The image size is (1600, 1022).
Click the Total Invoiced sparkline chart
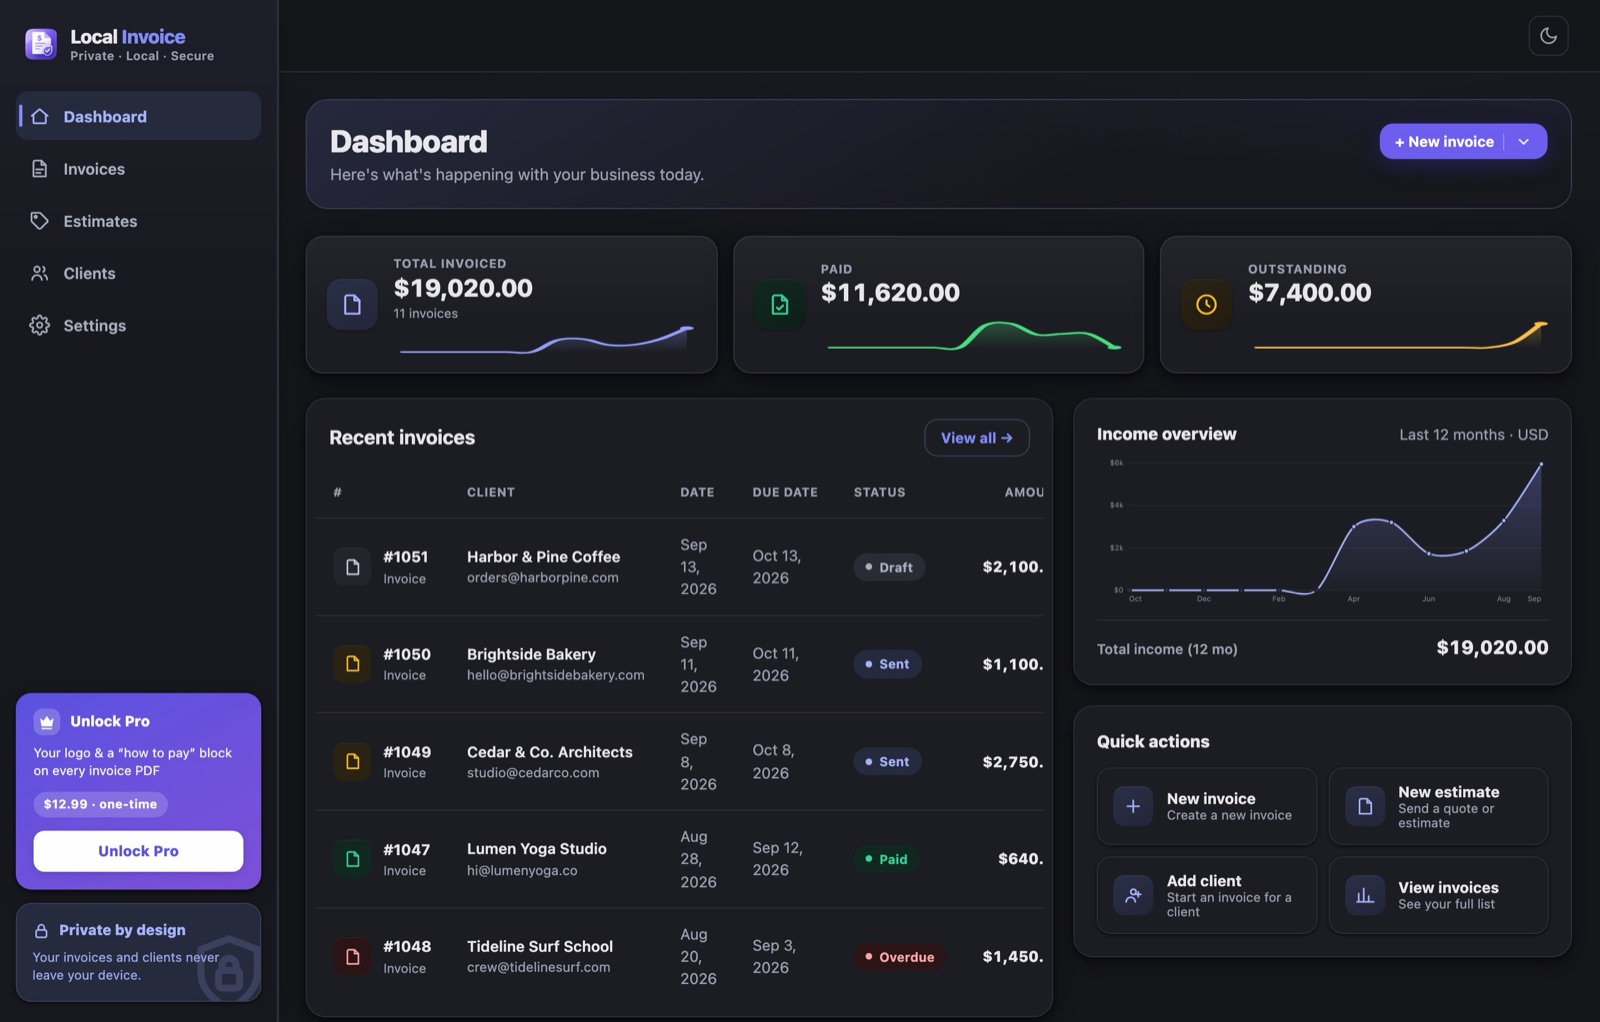pos(546,339)
